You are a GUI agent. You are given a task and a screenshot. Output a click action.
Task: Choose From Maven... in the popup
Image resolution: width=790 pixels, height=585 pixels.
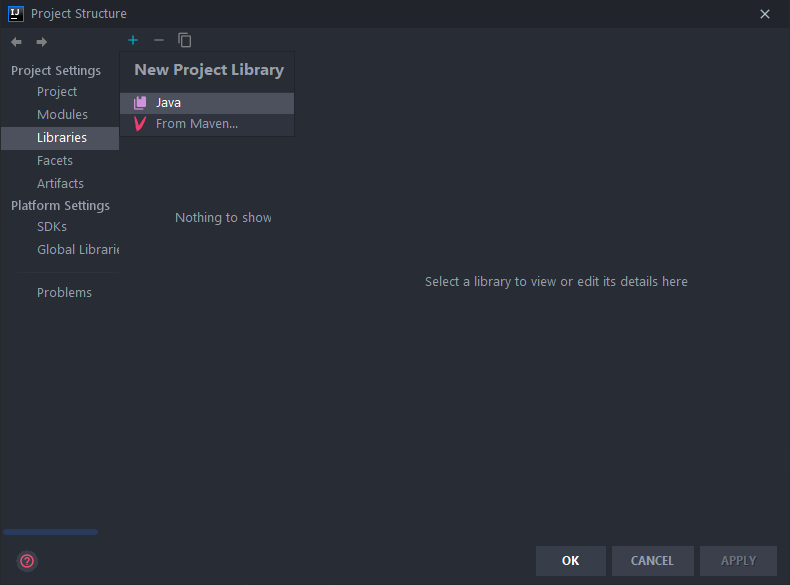(x=207, y=123)
